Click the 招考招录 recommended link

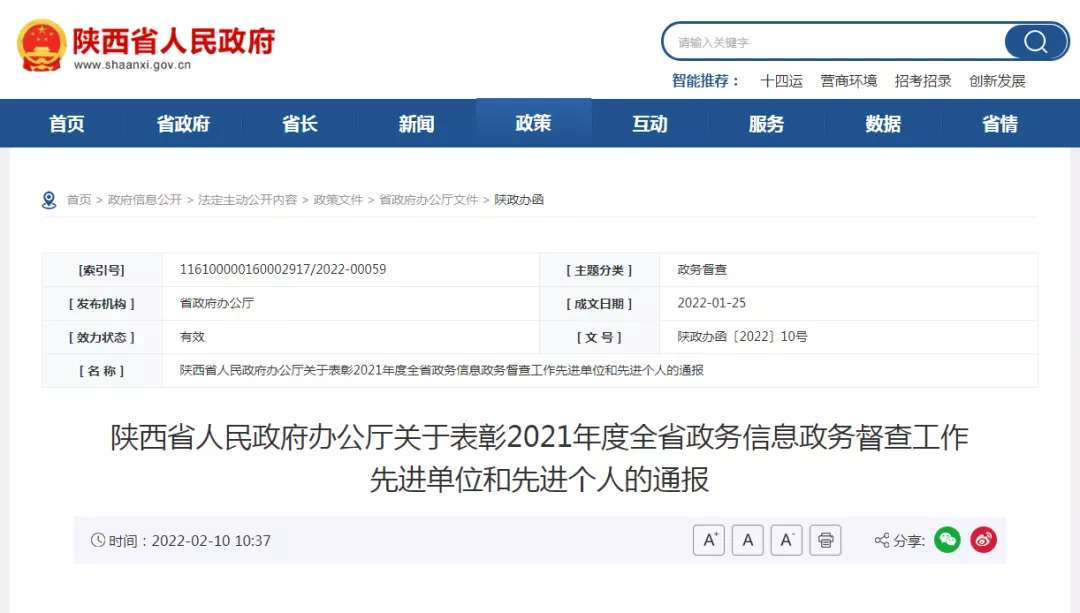(922, 81)
